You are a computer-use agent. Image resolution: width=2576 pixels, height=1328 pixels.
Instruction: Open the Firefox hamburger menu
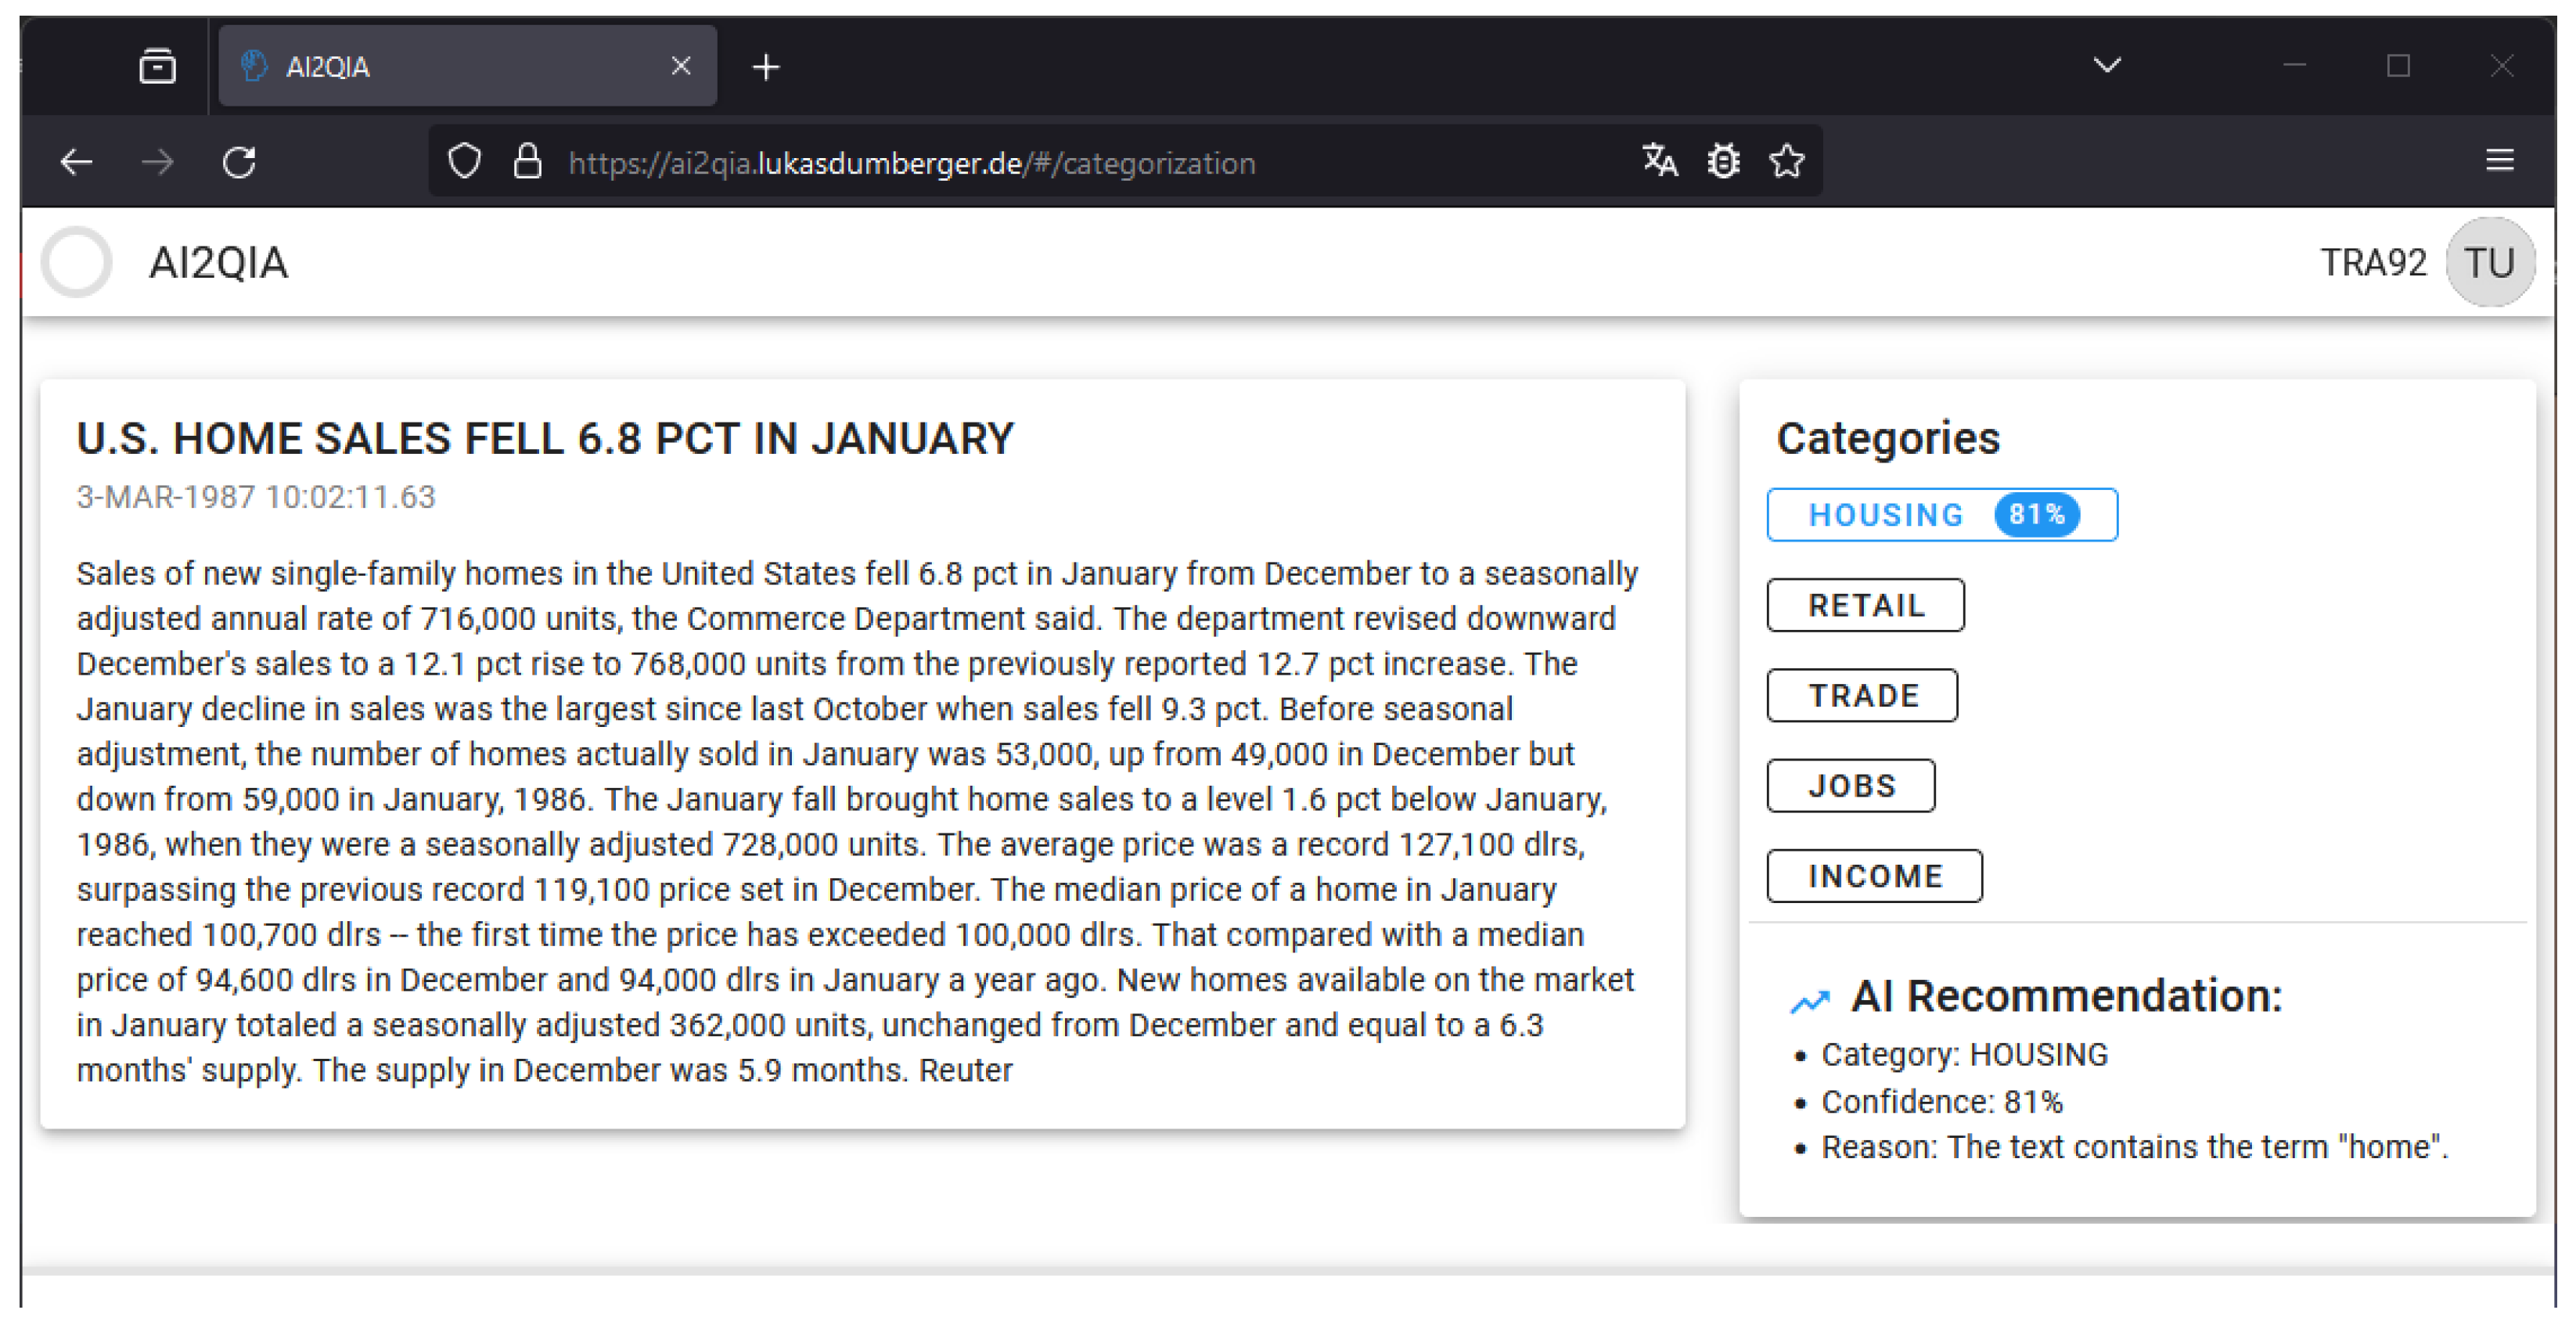point(2499,161)
